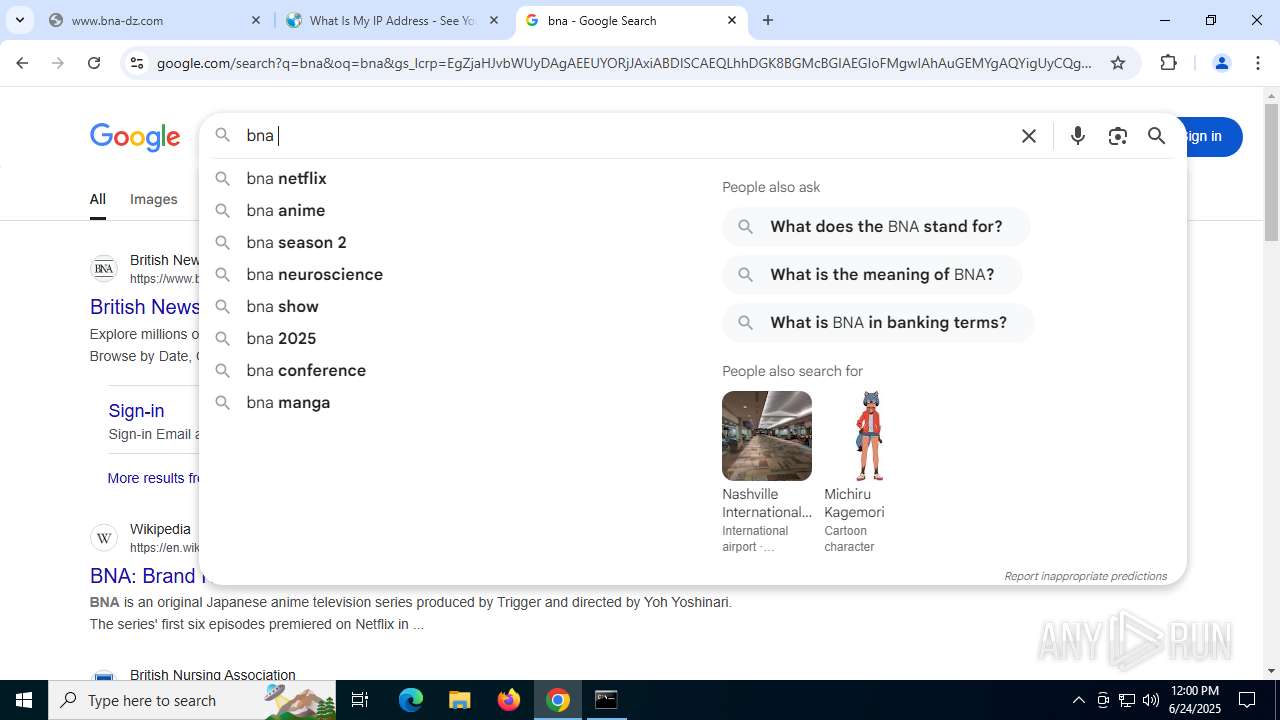Switch to What Is My IP Address tab
This screenshot has height=720, width=1280.
392,20
